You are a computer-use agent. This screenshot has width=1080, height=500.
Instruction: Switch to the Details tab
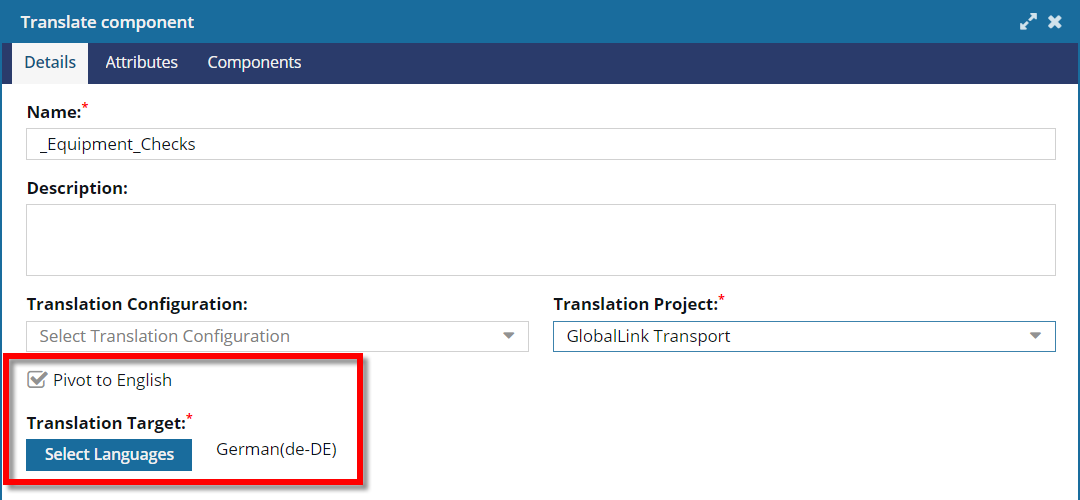click(x=50, y=63)
